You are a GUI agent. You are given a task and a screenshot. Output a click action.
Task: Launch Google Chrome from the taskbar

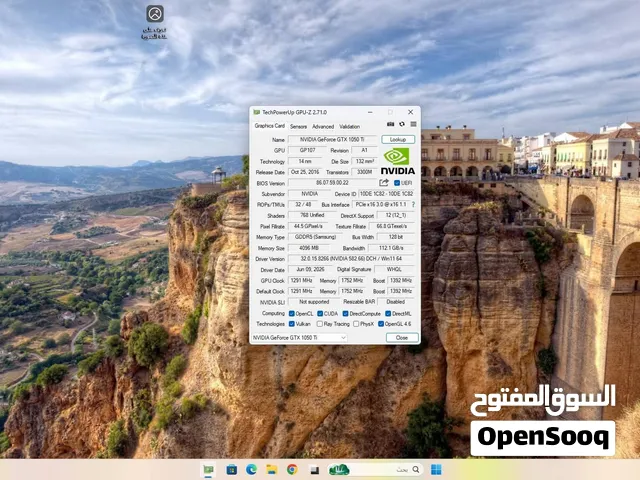pos(292,470)
